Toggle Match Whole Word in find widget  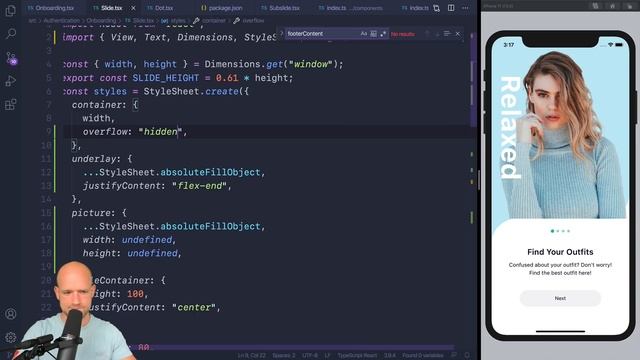click(373, 34)
